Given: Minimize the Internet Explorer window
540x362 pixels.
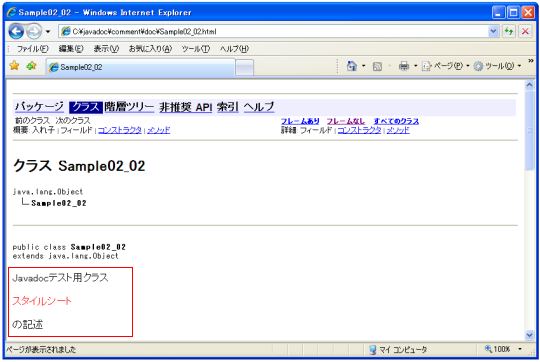Looking at the screenshot, I should [x=498, y=13].
